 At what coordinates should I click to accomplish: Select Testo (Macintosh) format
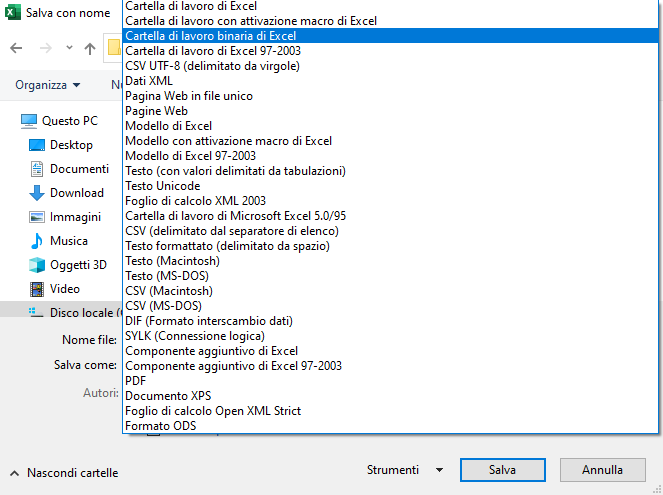click(390, 261)
